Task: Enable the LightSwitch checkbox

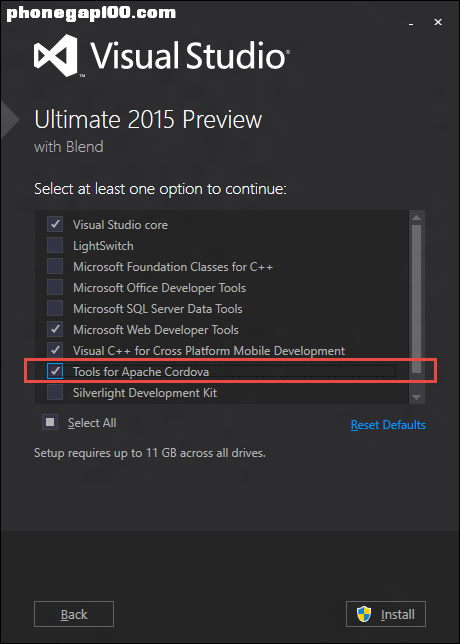Action: point(55,246)
